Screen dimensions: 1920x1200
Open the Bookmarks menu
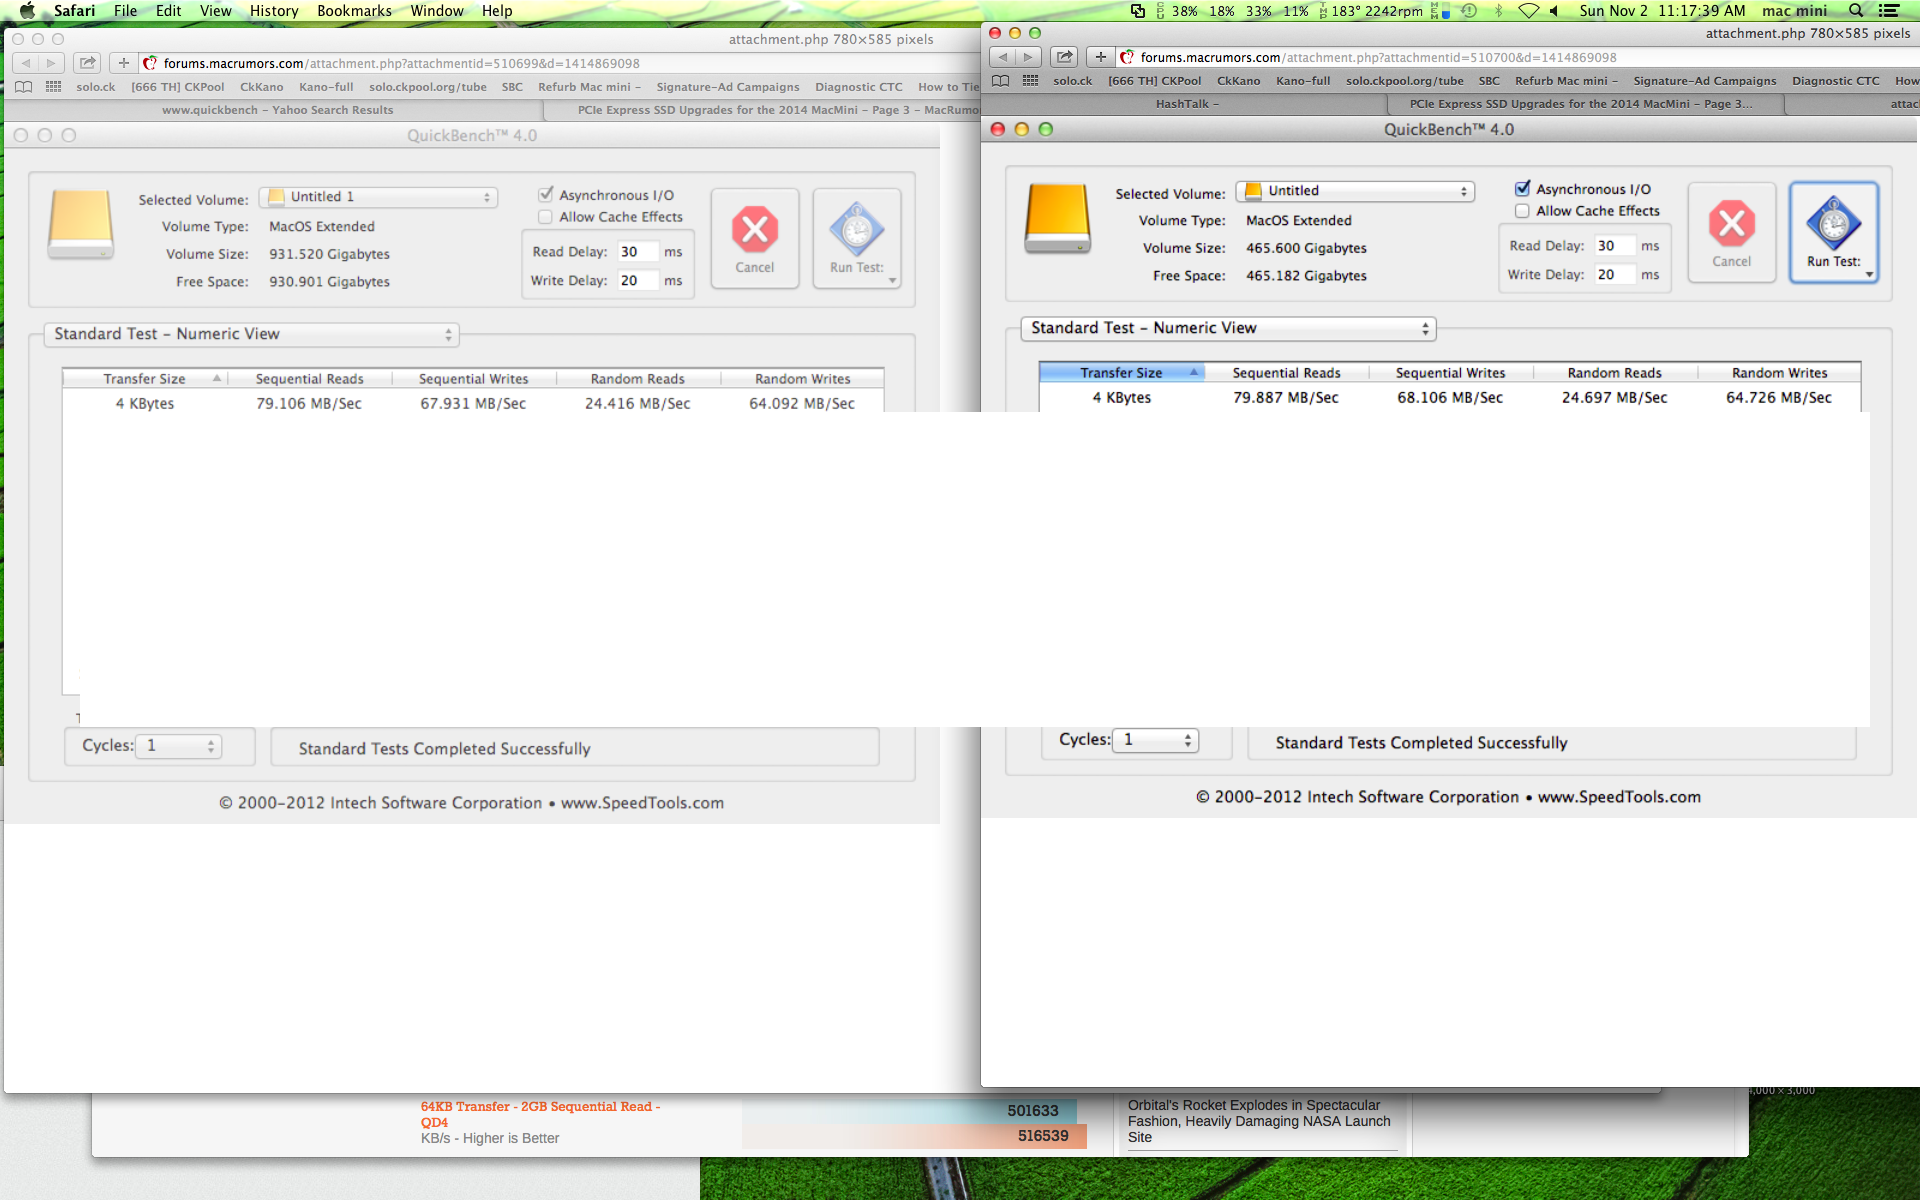pyautogui.click(x=354, y=11)
